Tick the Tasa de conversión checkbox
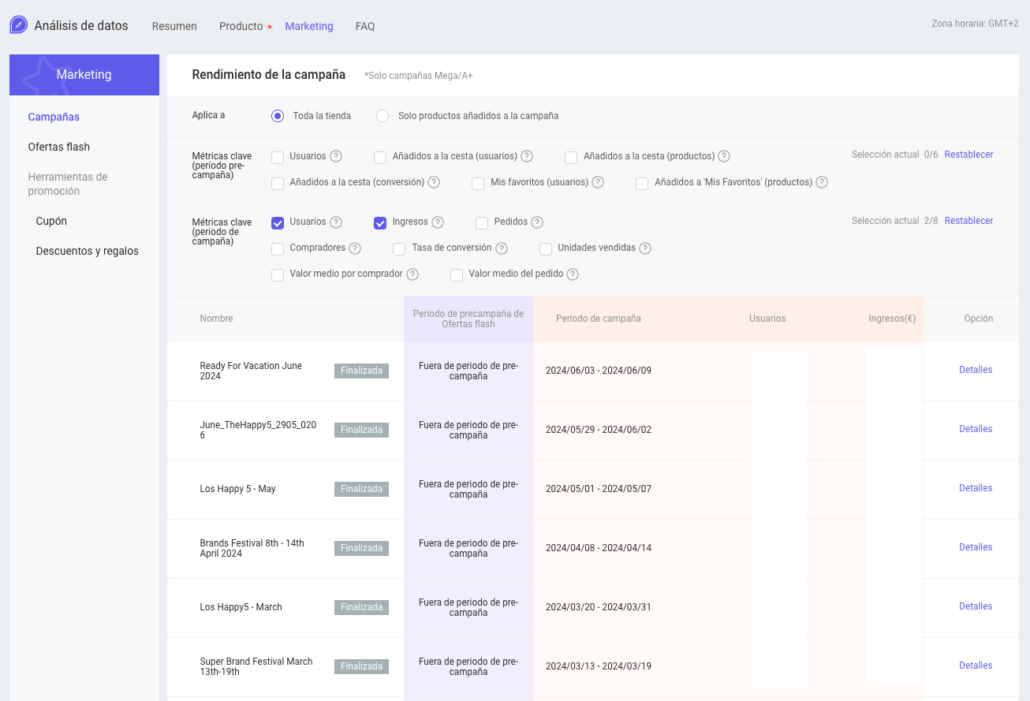This screenshot has width=1030, height=701. click(400, 248)
